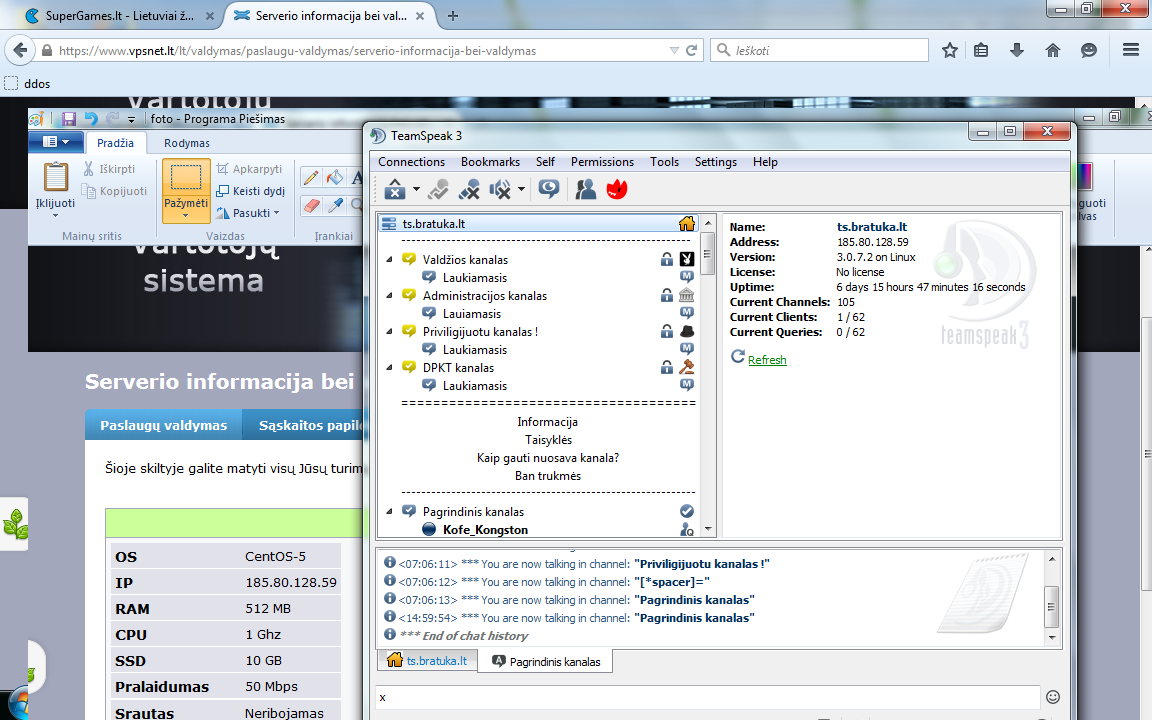Collapse the Administracijos kanalas channel
Image resolution: width=1152 pixels, height=720 pixels.
click(x=389, y=295)
